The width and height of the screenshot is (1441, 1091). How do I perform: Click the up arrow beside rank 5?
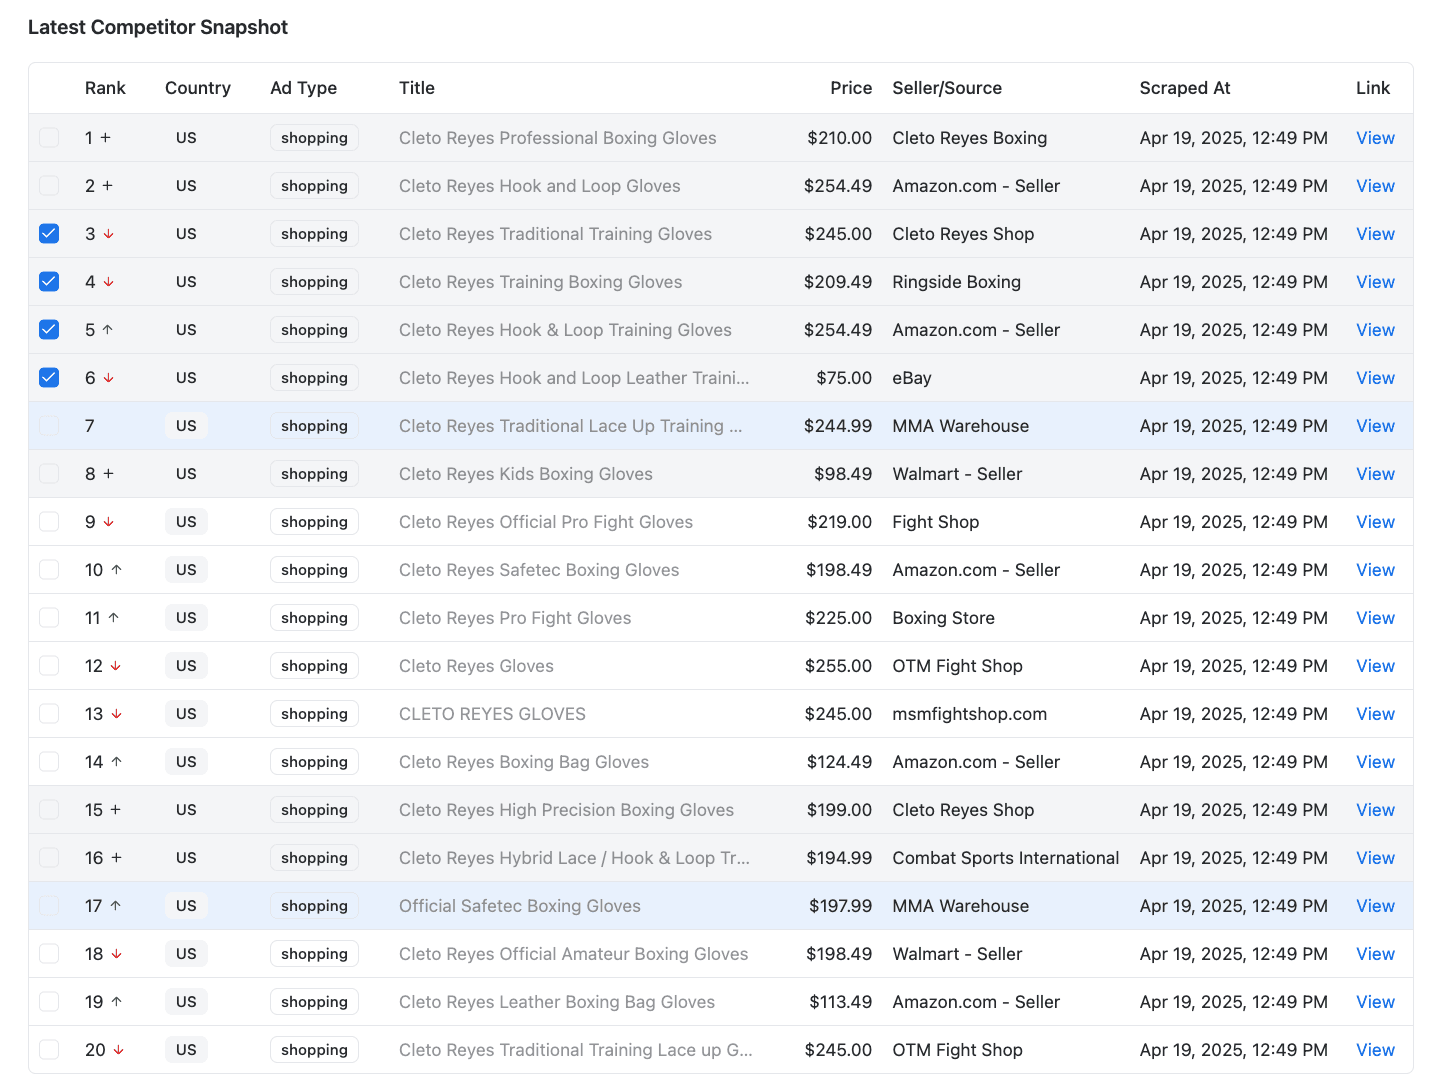tap(108, 330)
